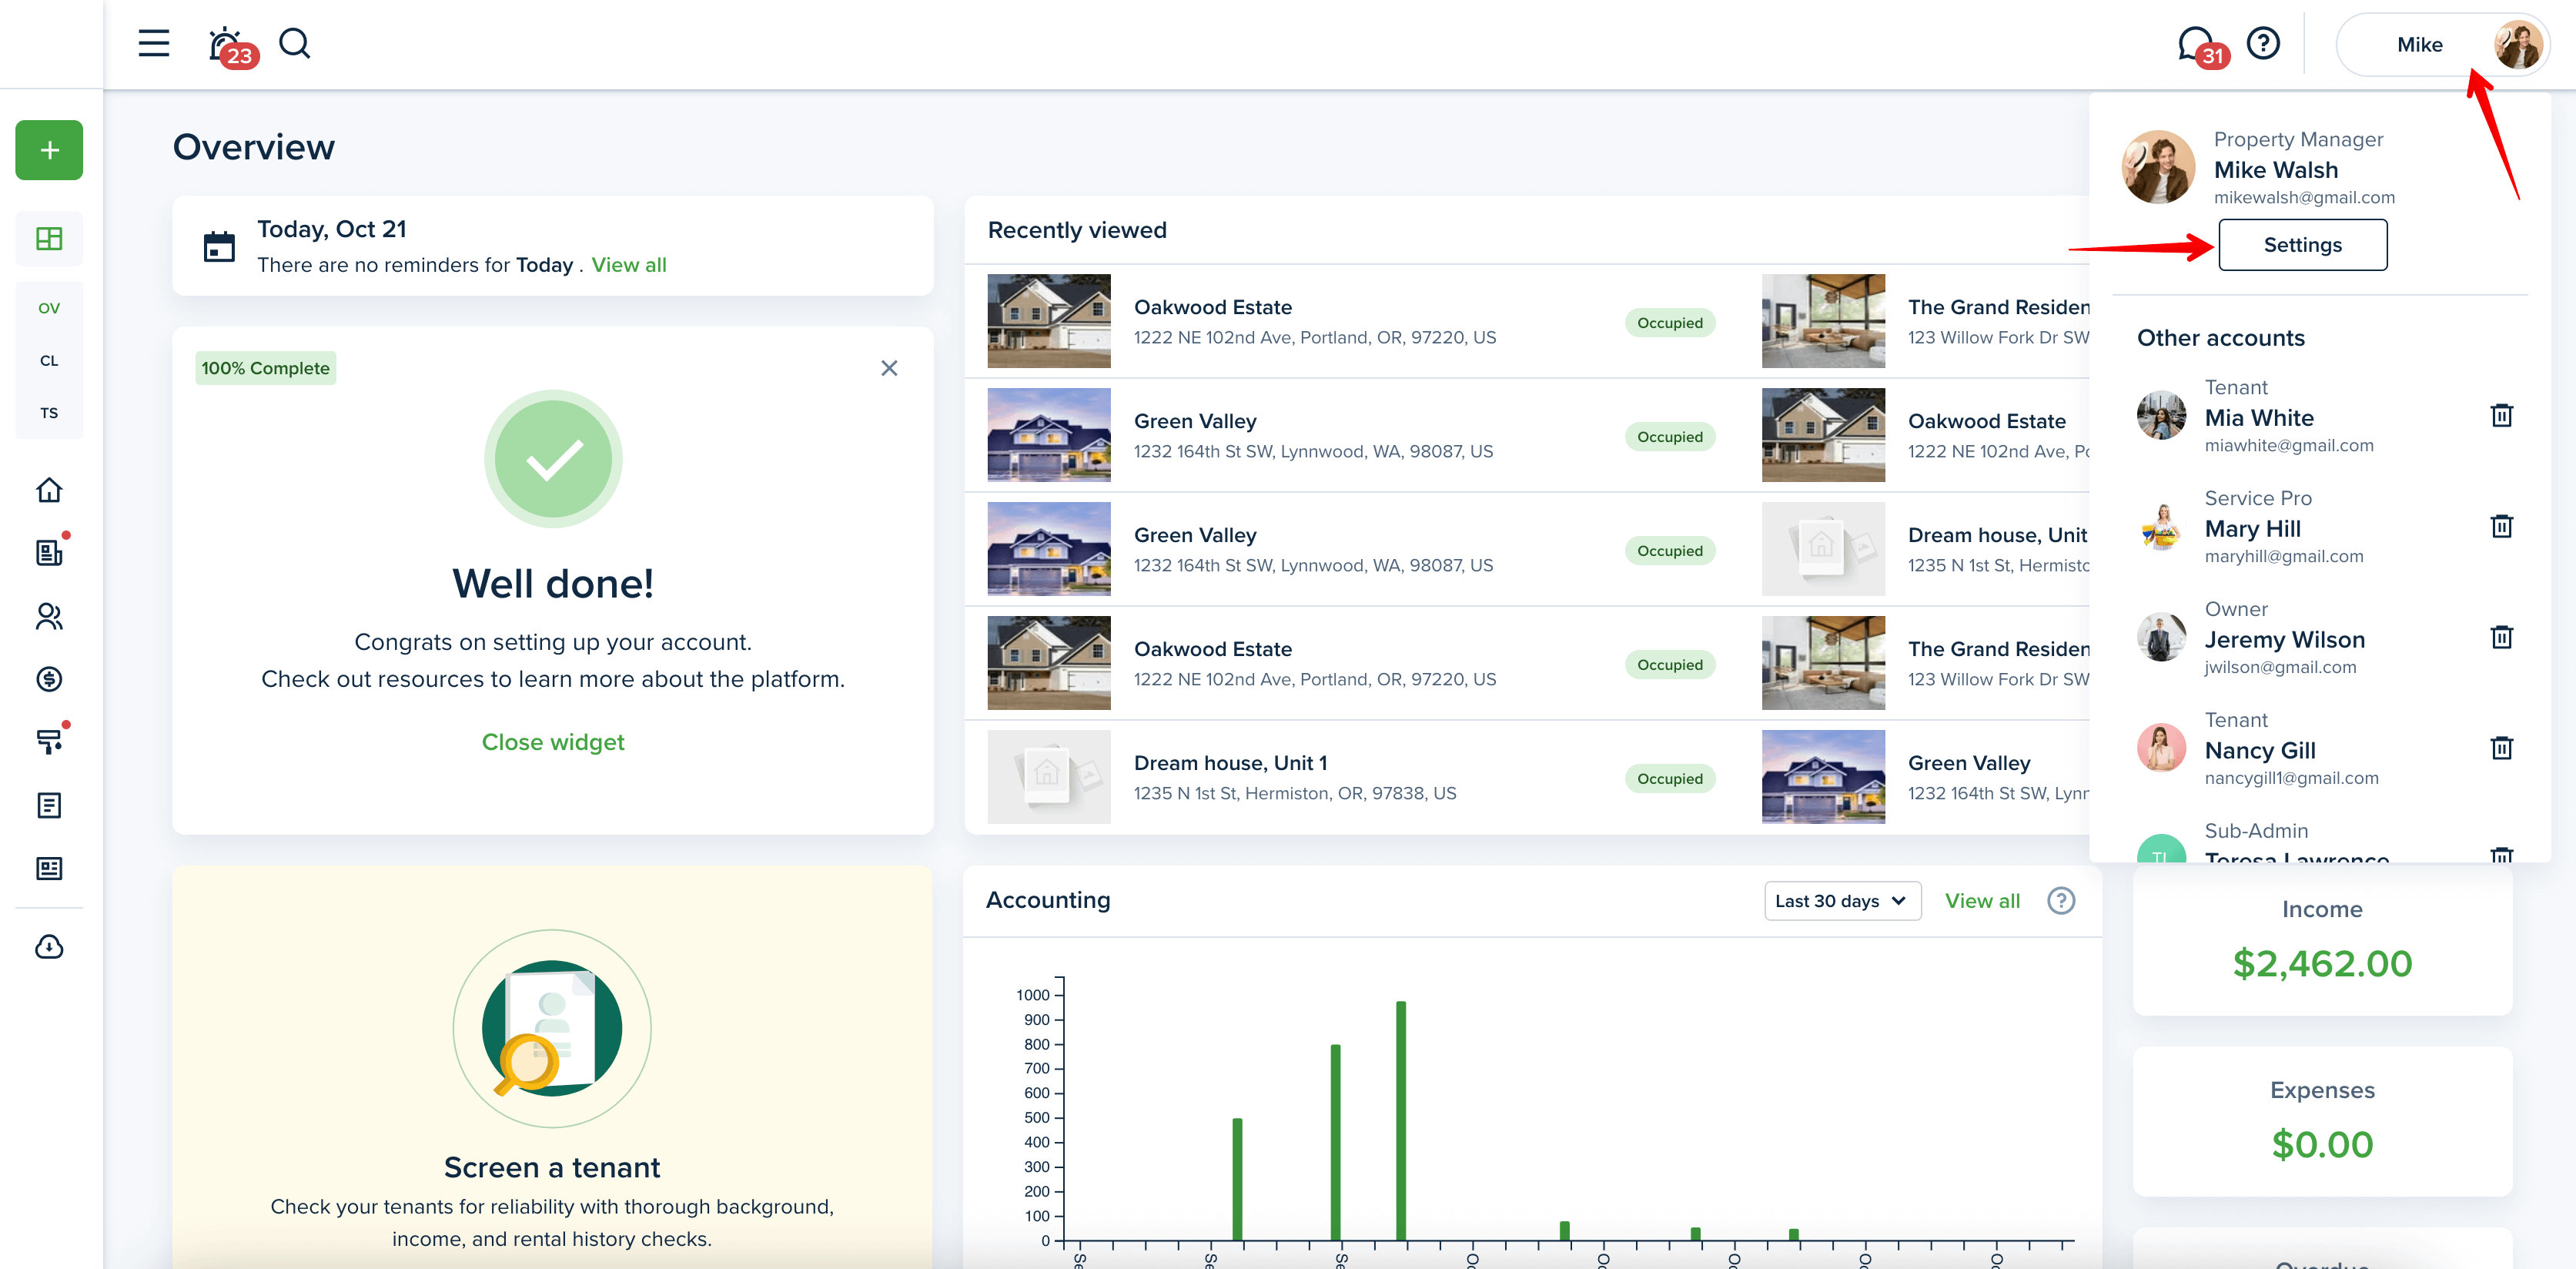The image size is (2576, 1269).
Task: Select the CL item in sidebar
Action: 49,361
